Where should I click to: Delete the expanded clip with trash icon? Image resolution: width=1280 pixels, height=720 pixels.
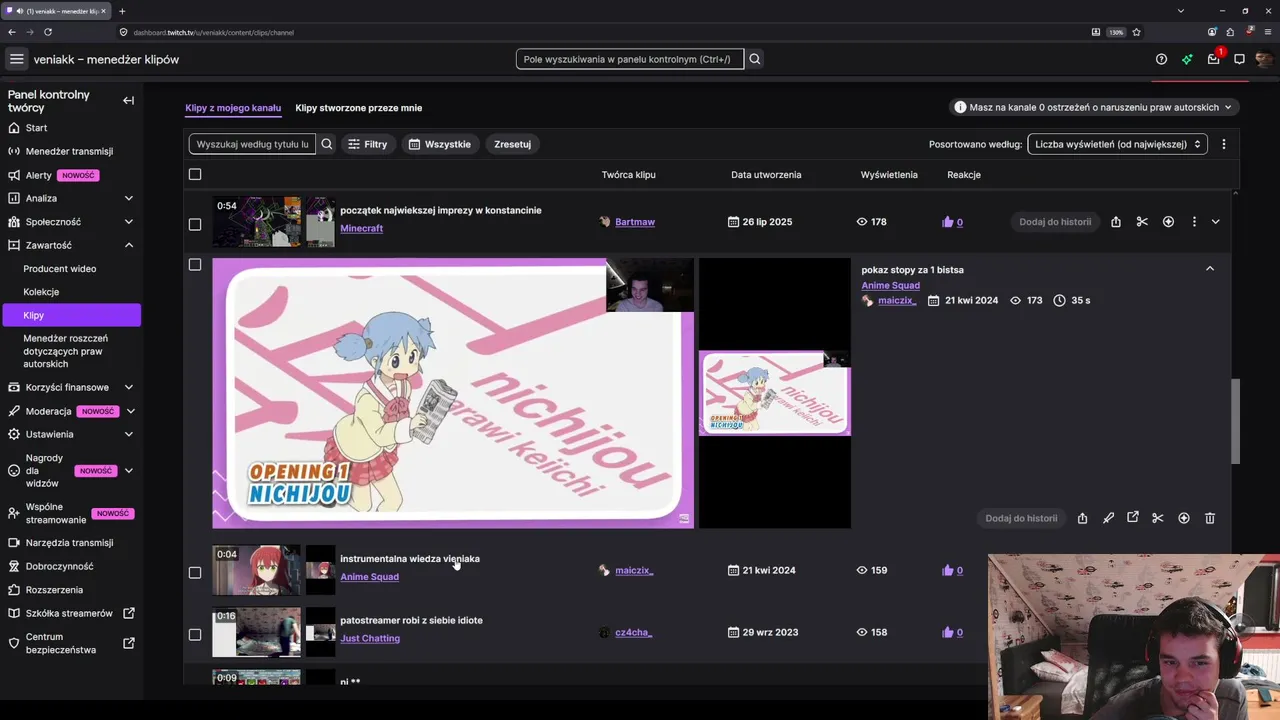coord(1210,518)
